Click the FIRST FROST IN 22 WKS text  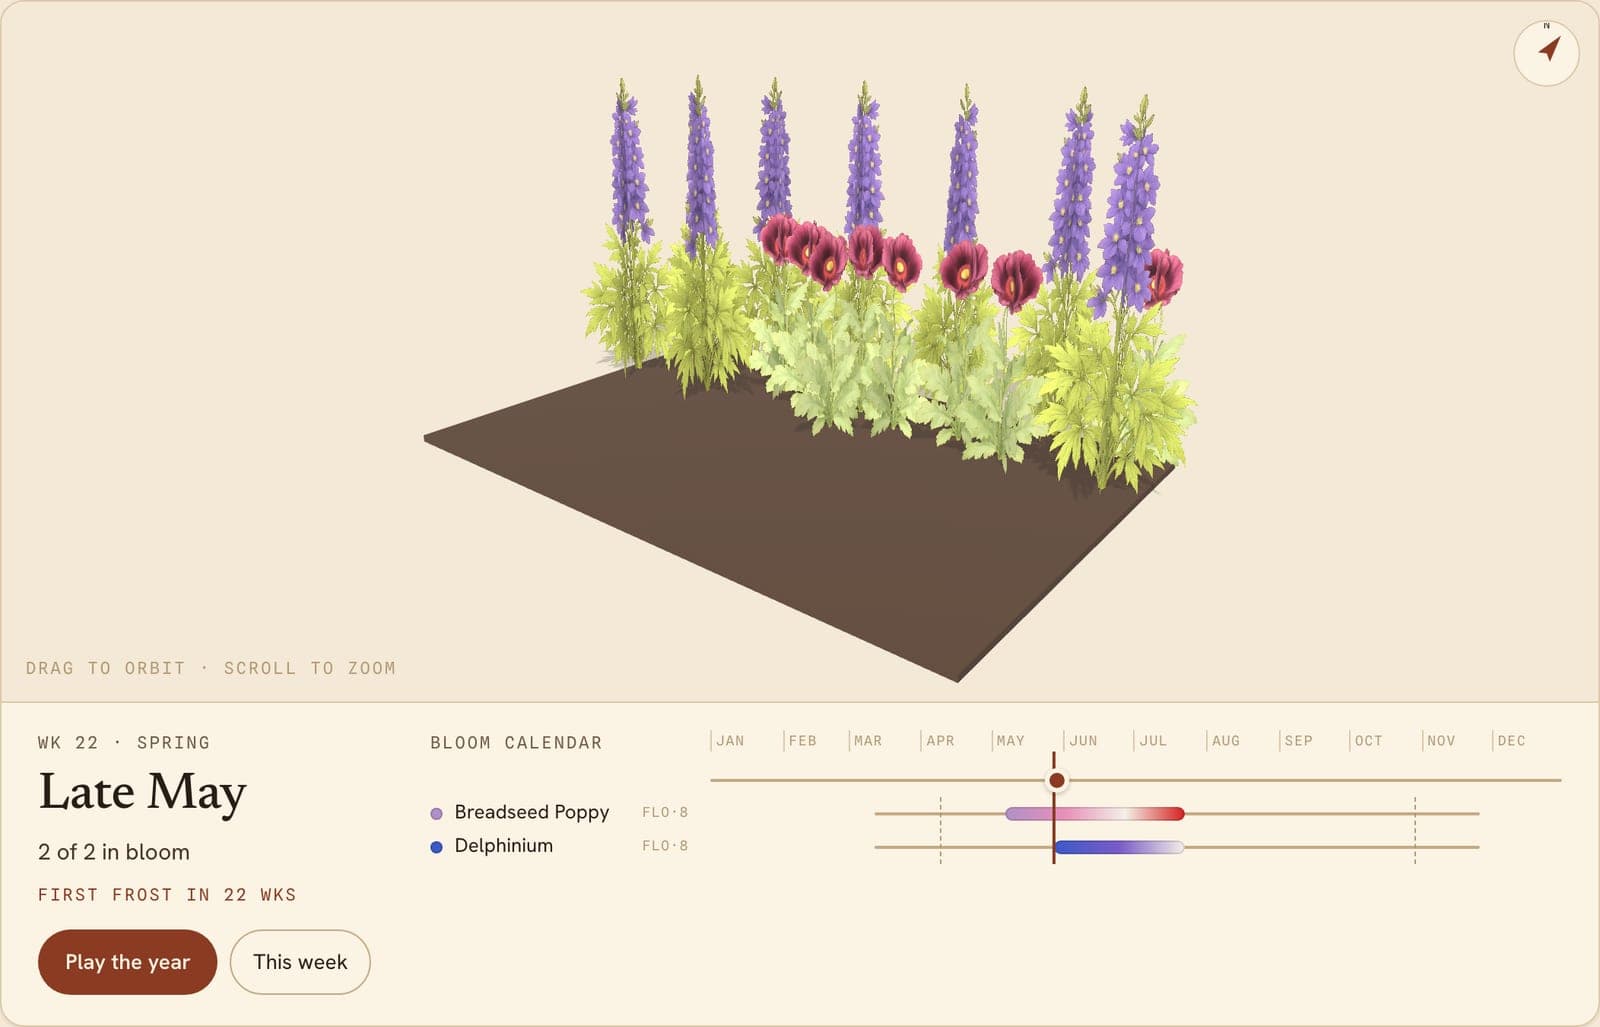(167, 895)
